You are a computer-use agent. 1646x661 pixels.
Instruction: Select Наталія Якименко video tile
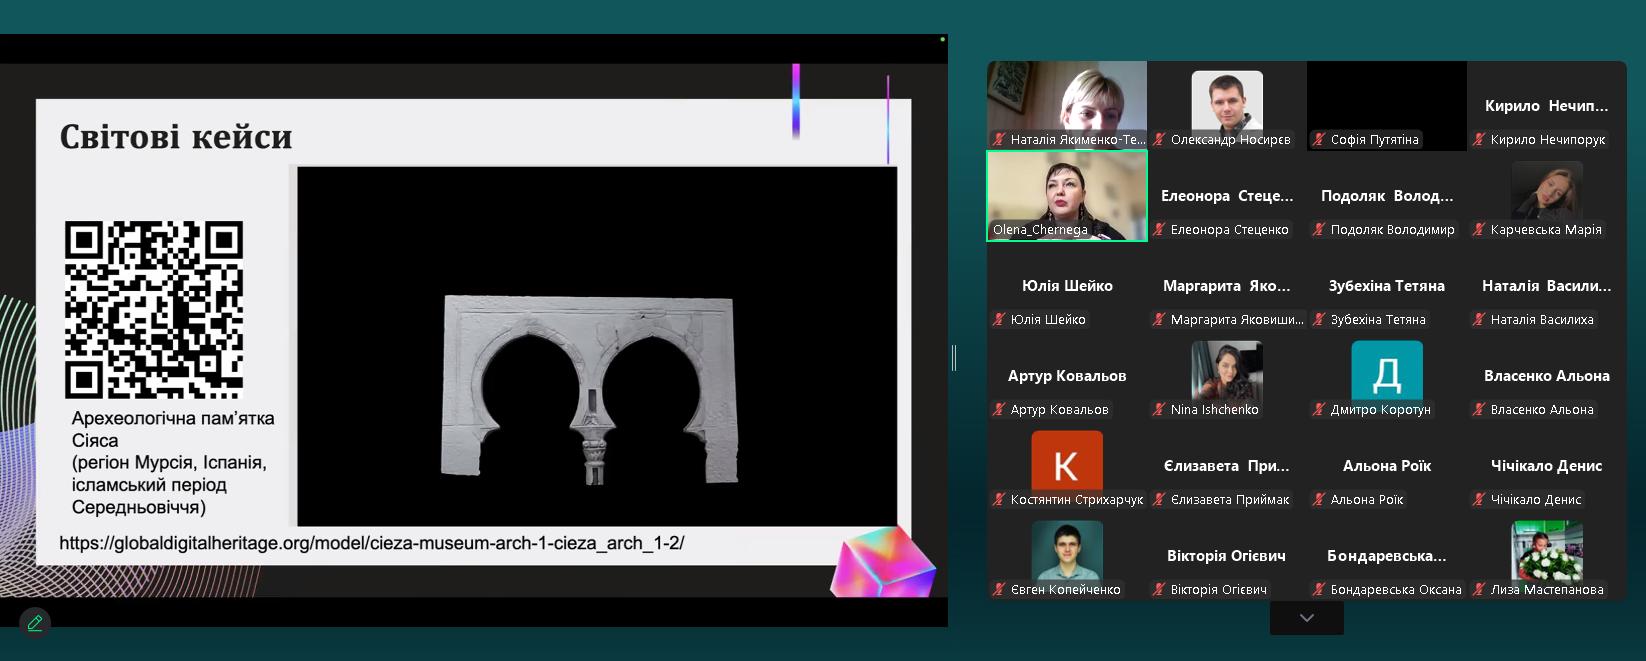pyautogui.click(x=1067, y=106)
